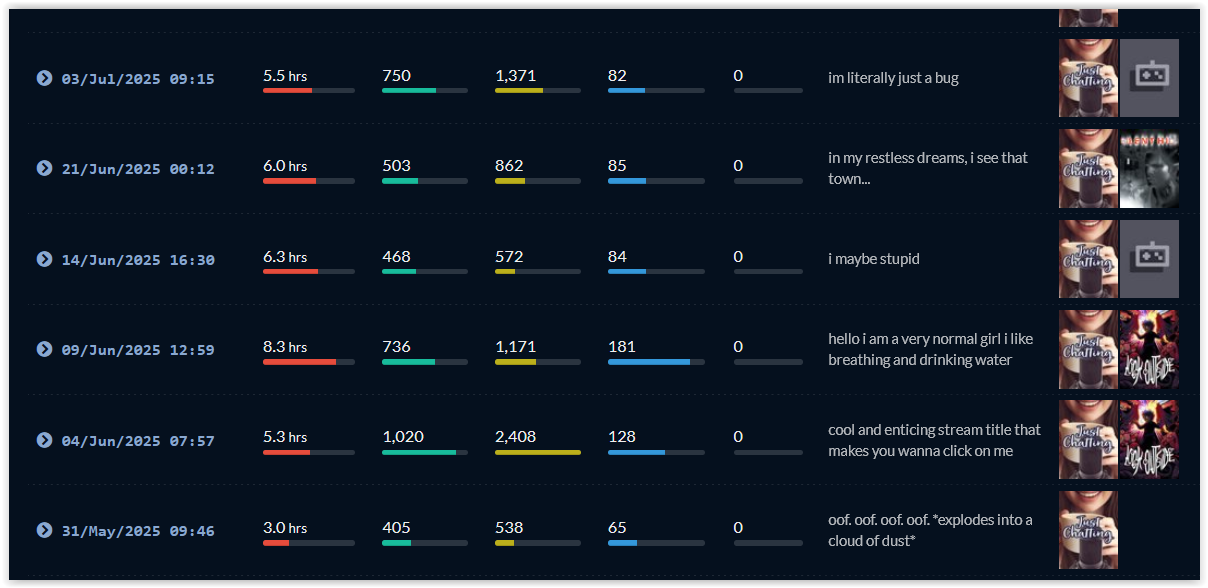Open the 21/Jun/2025 00:12 stream date link
This screenshot has width=1208, height=588.
coord(138,169)
